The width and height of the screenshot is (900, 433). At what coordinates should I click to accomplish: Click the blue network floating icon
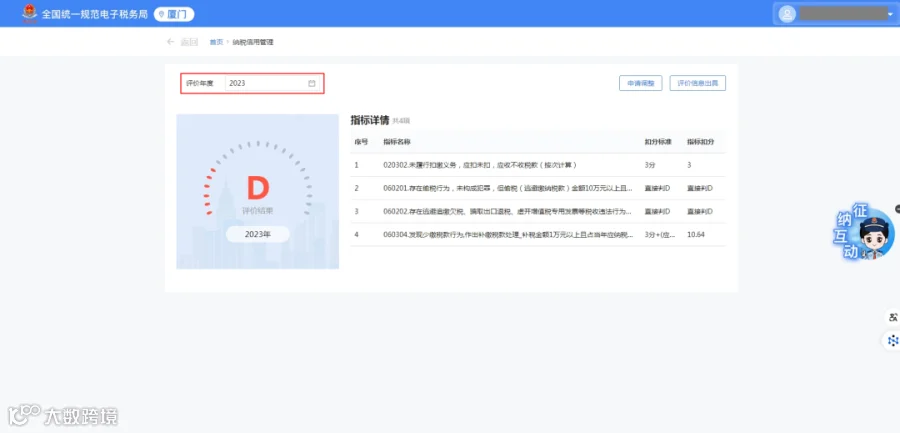point(893,341)
